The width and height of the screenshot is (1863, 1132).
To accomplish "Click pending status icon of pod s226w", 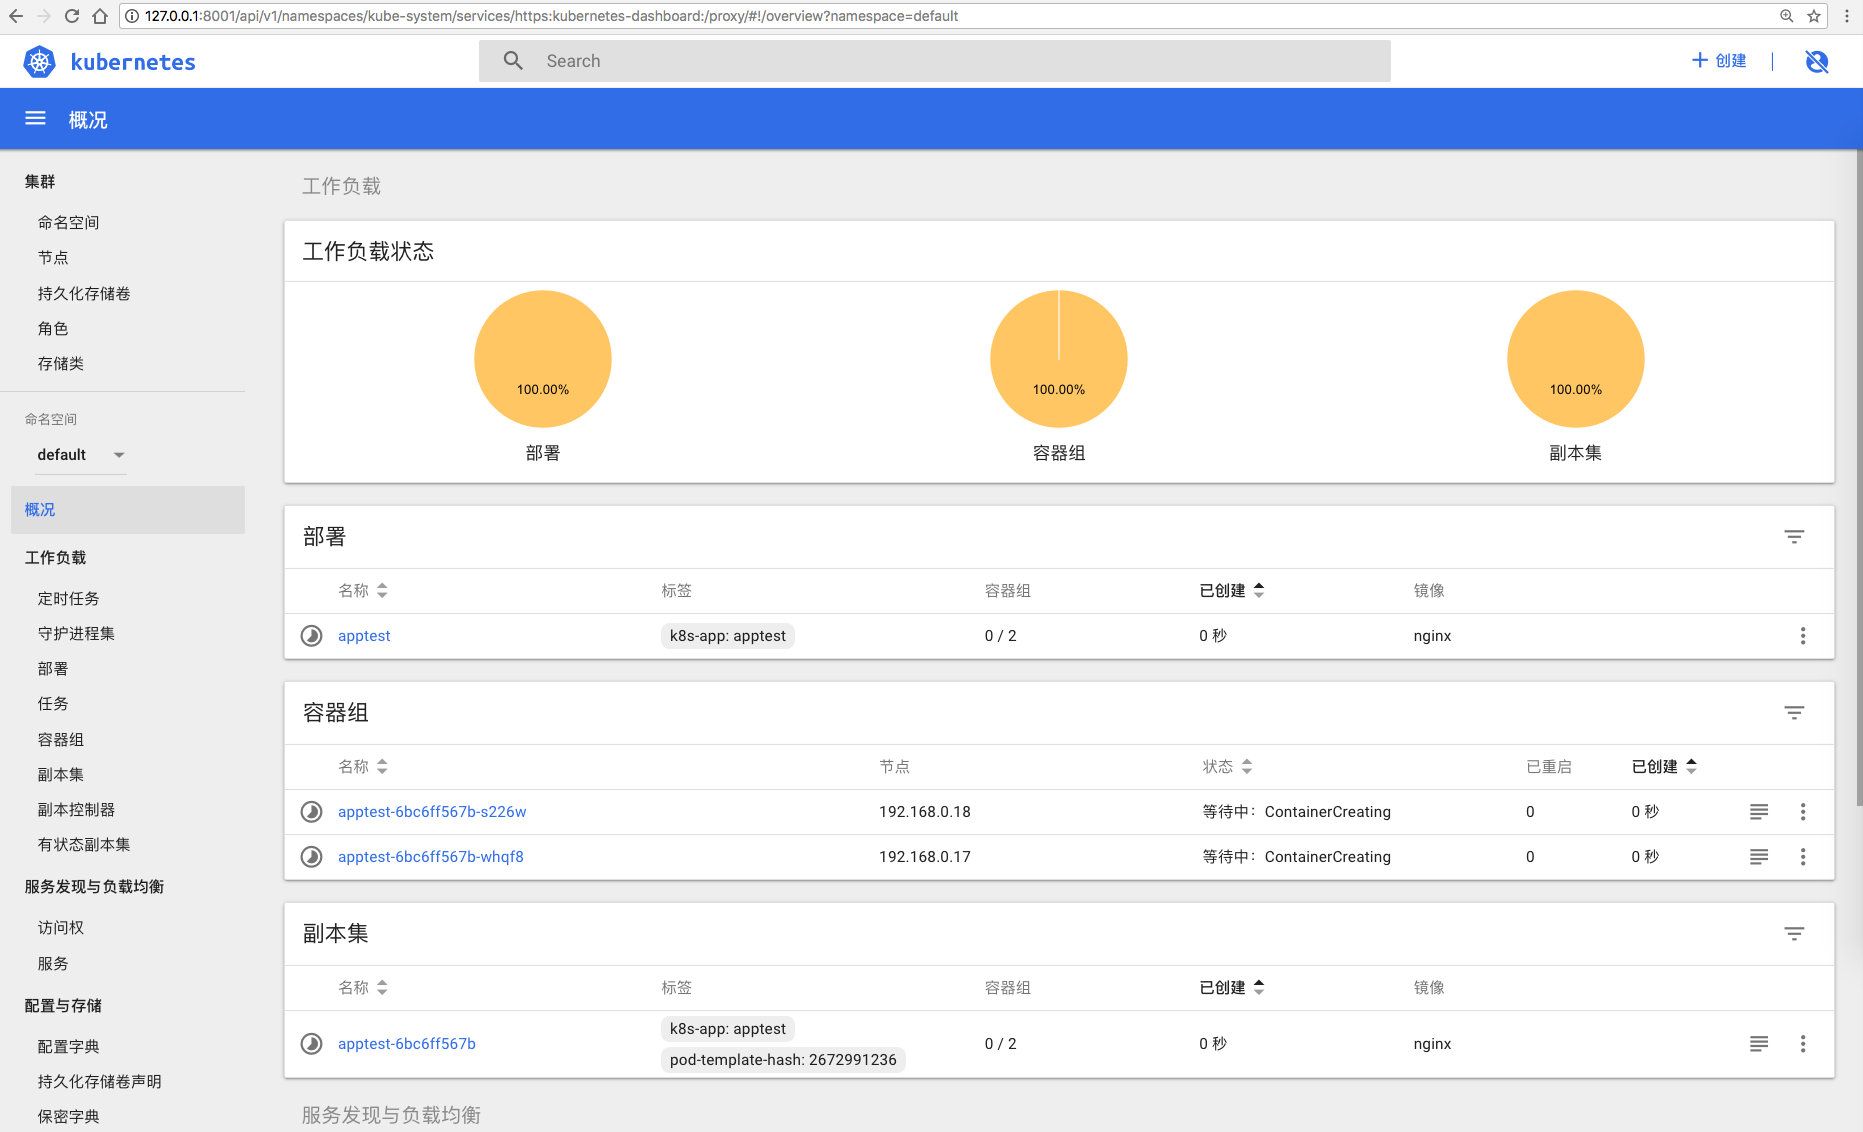I will pos(312,812).
